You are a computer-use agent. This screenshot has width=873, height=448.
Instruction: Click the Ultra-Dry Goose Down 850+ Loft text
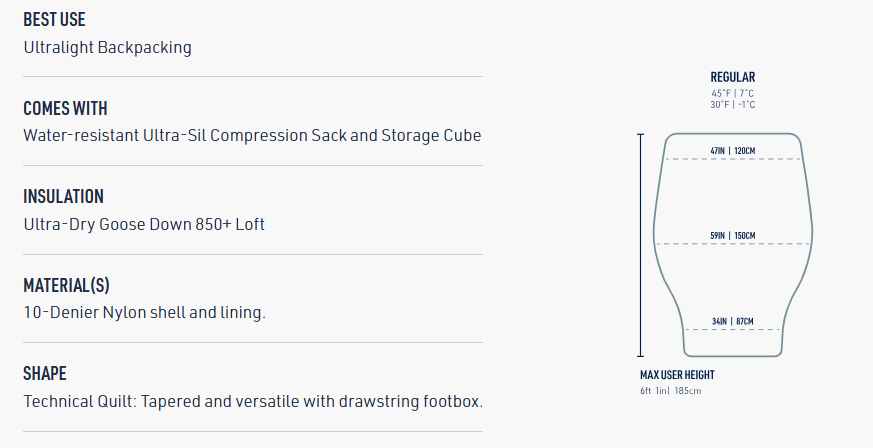pyautogui.click(x=144, y=224)
